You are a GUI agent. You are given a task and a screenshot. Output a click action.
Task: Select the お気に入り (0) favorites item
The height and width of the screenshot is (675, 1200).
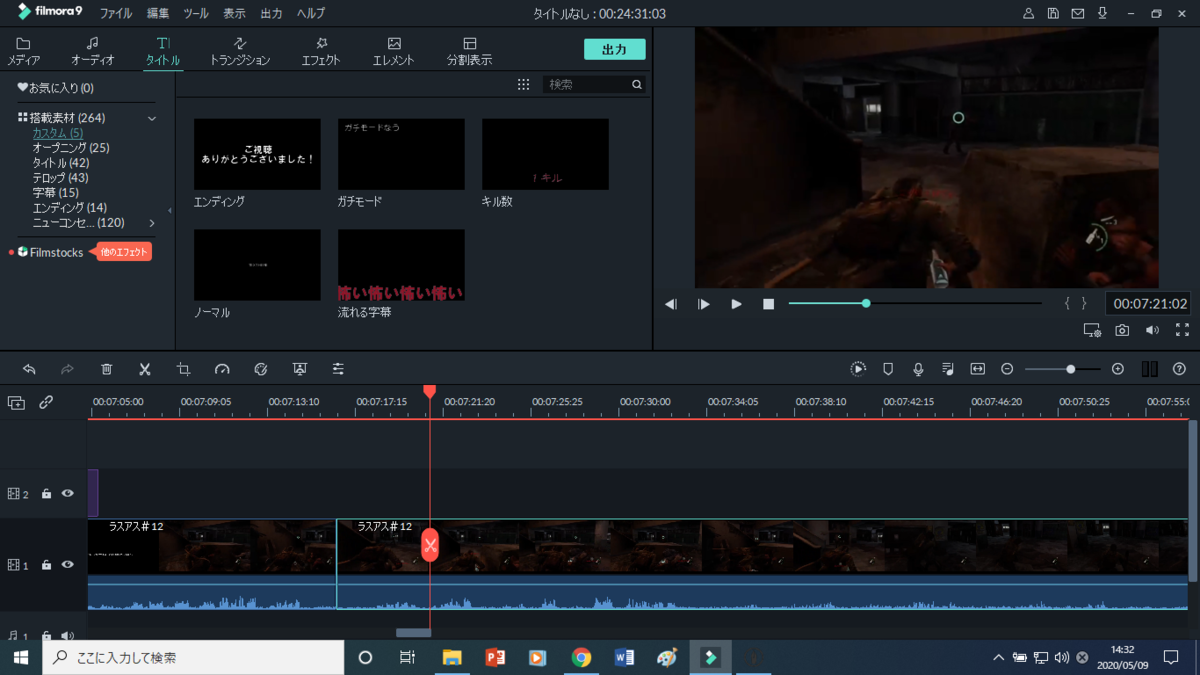56,88
